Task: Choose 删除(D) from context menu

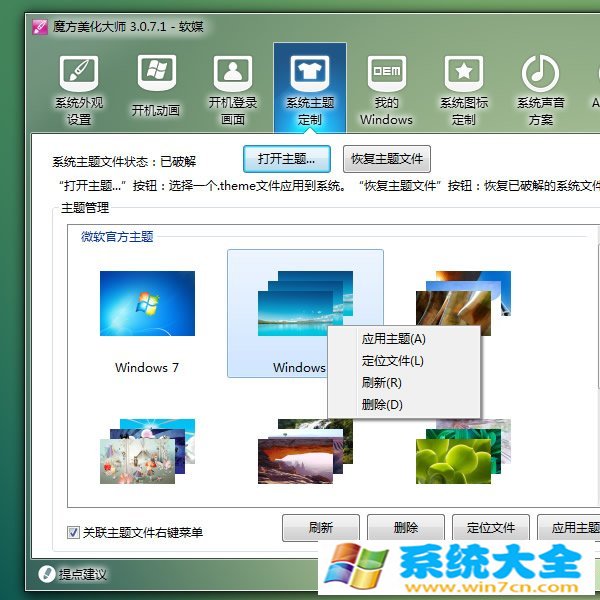Action: [404, 404]
